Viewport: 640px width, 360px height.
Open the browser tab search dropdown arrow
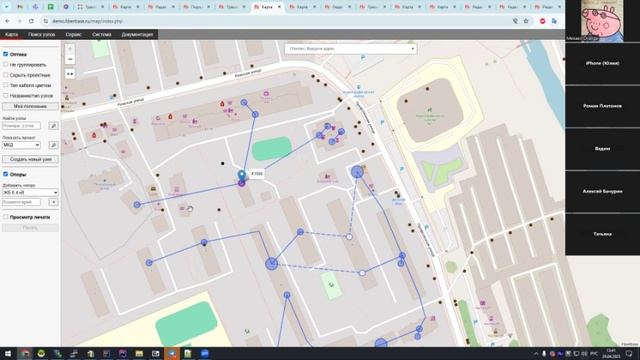(x=6, y=7)
